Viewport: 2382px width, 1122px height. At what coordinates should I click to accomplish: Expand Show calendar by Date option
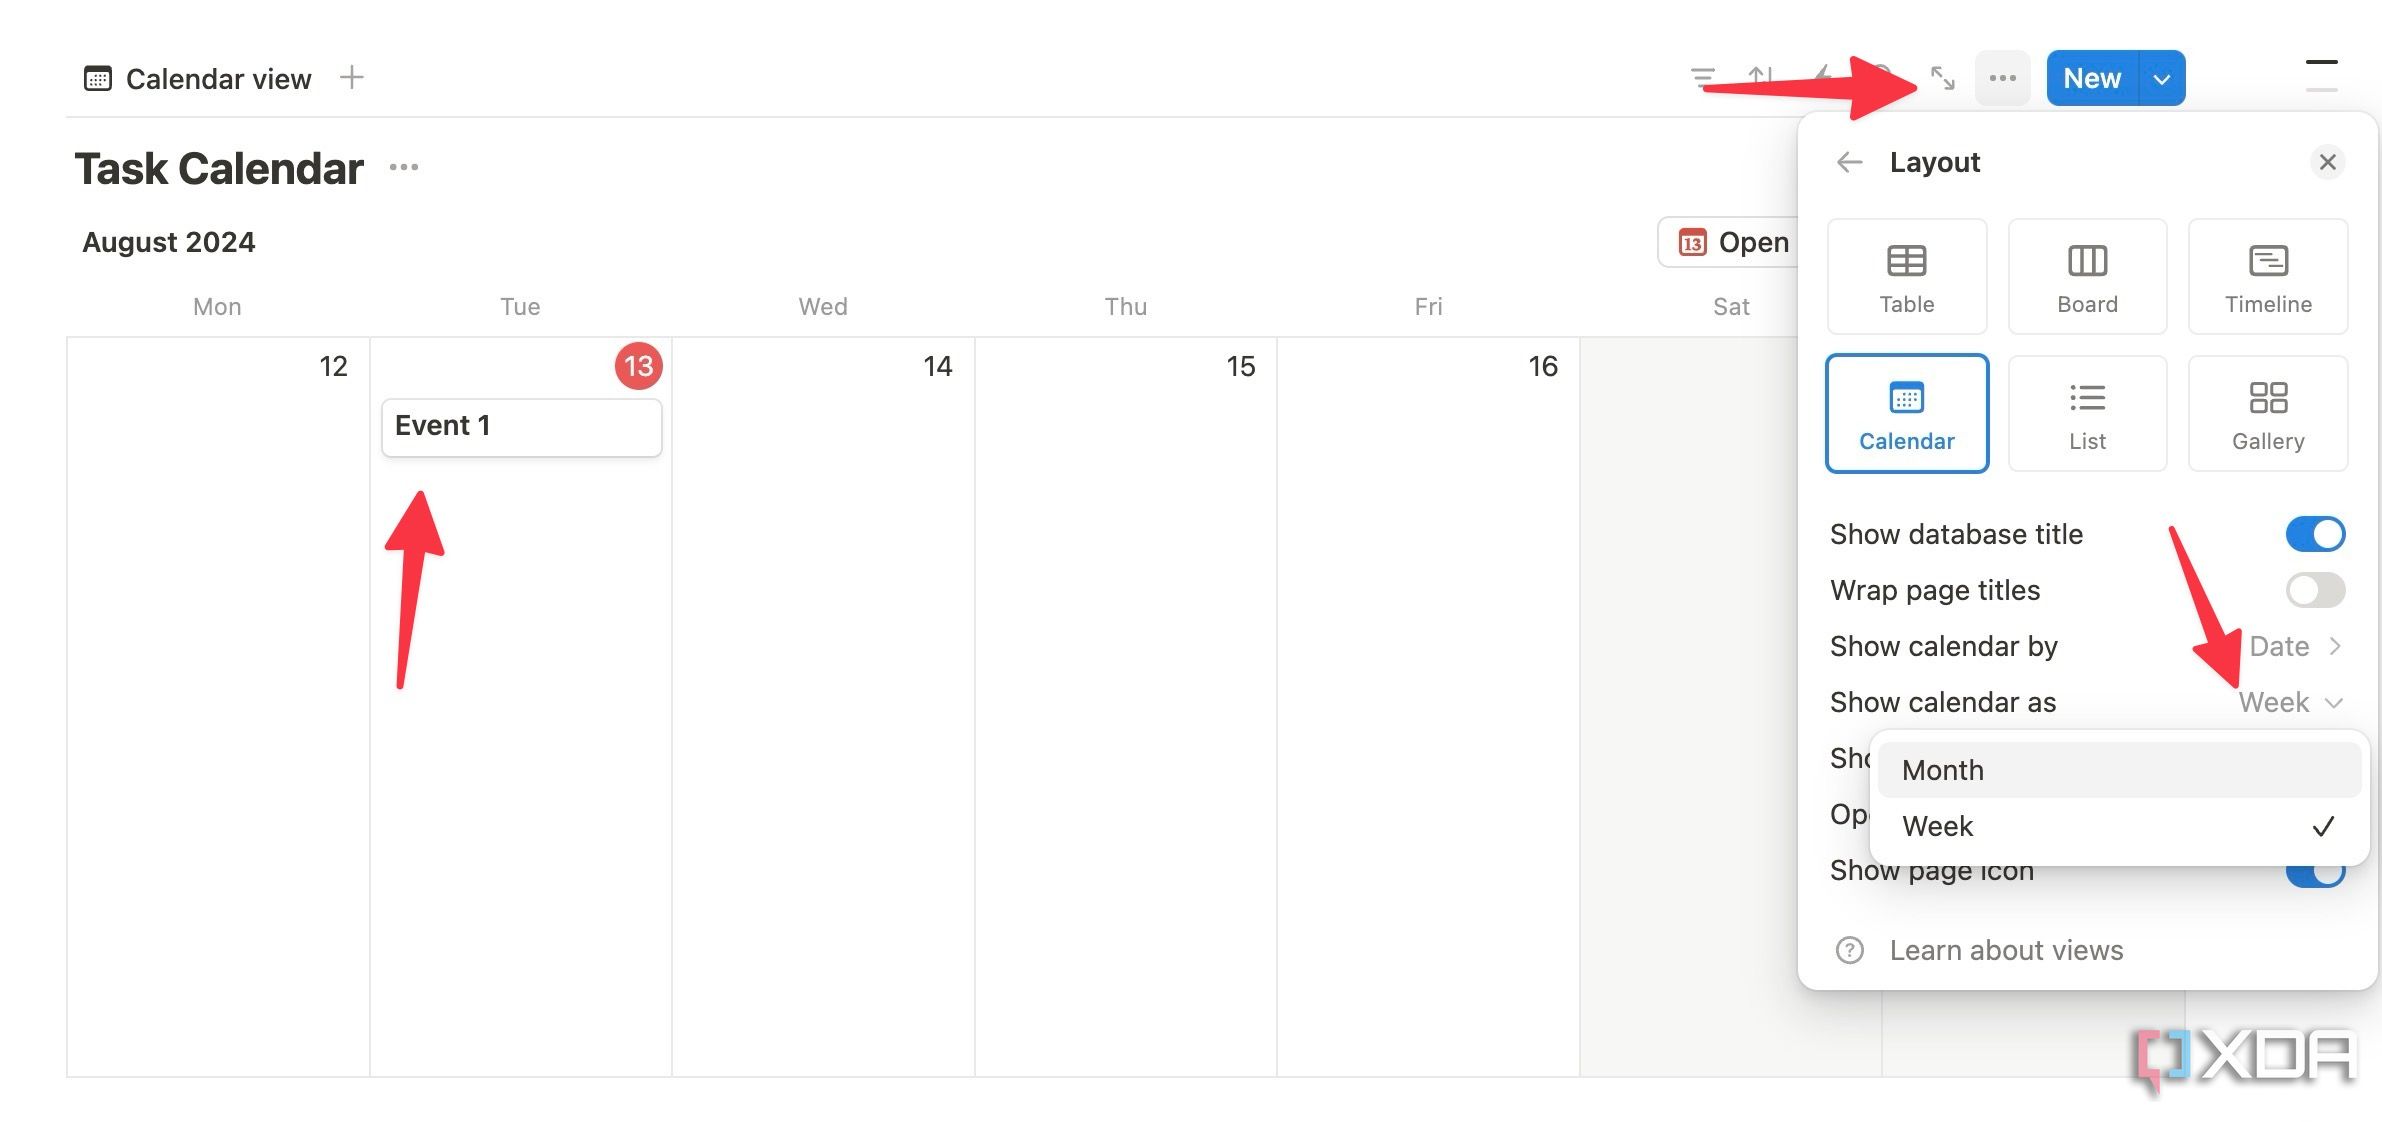coord(2294,645)
